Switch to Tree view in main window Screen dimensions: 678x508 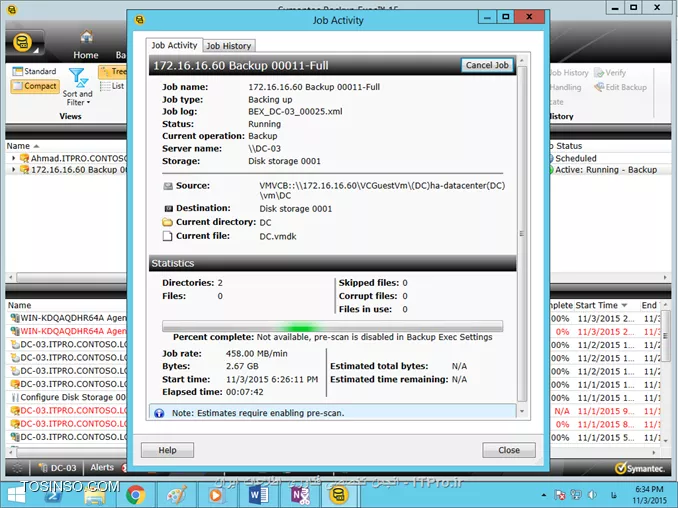tap(112, 71)
